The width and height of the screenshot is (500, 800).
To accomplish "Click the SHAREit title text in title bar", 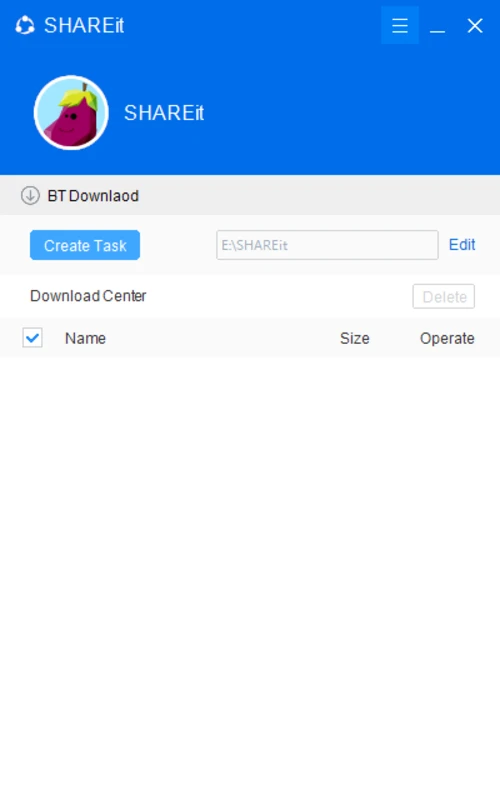I will click(84, 26).
